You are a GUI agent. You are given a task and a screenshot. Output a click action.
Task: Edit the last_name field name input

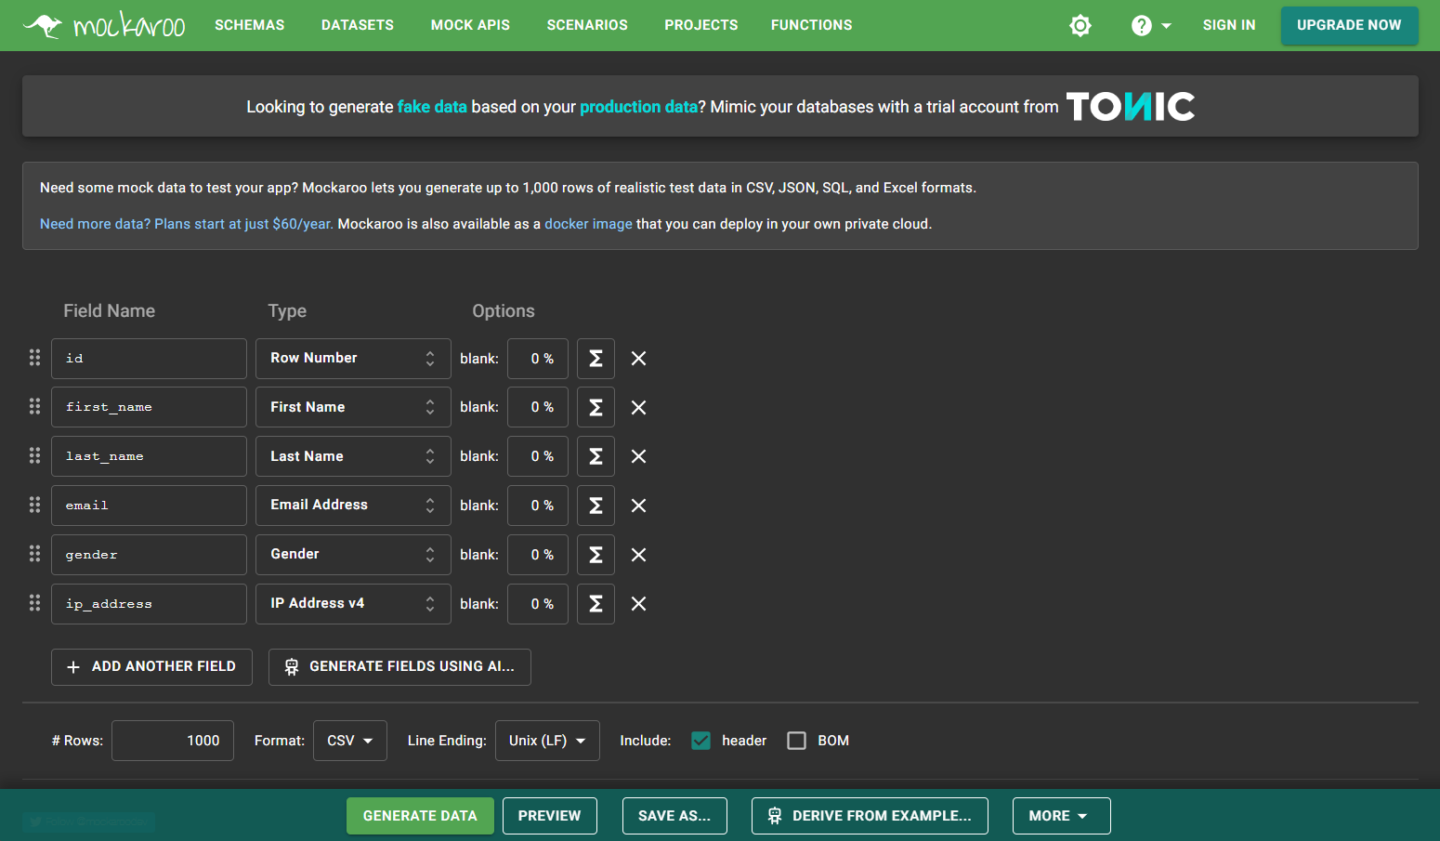(149, 456)
